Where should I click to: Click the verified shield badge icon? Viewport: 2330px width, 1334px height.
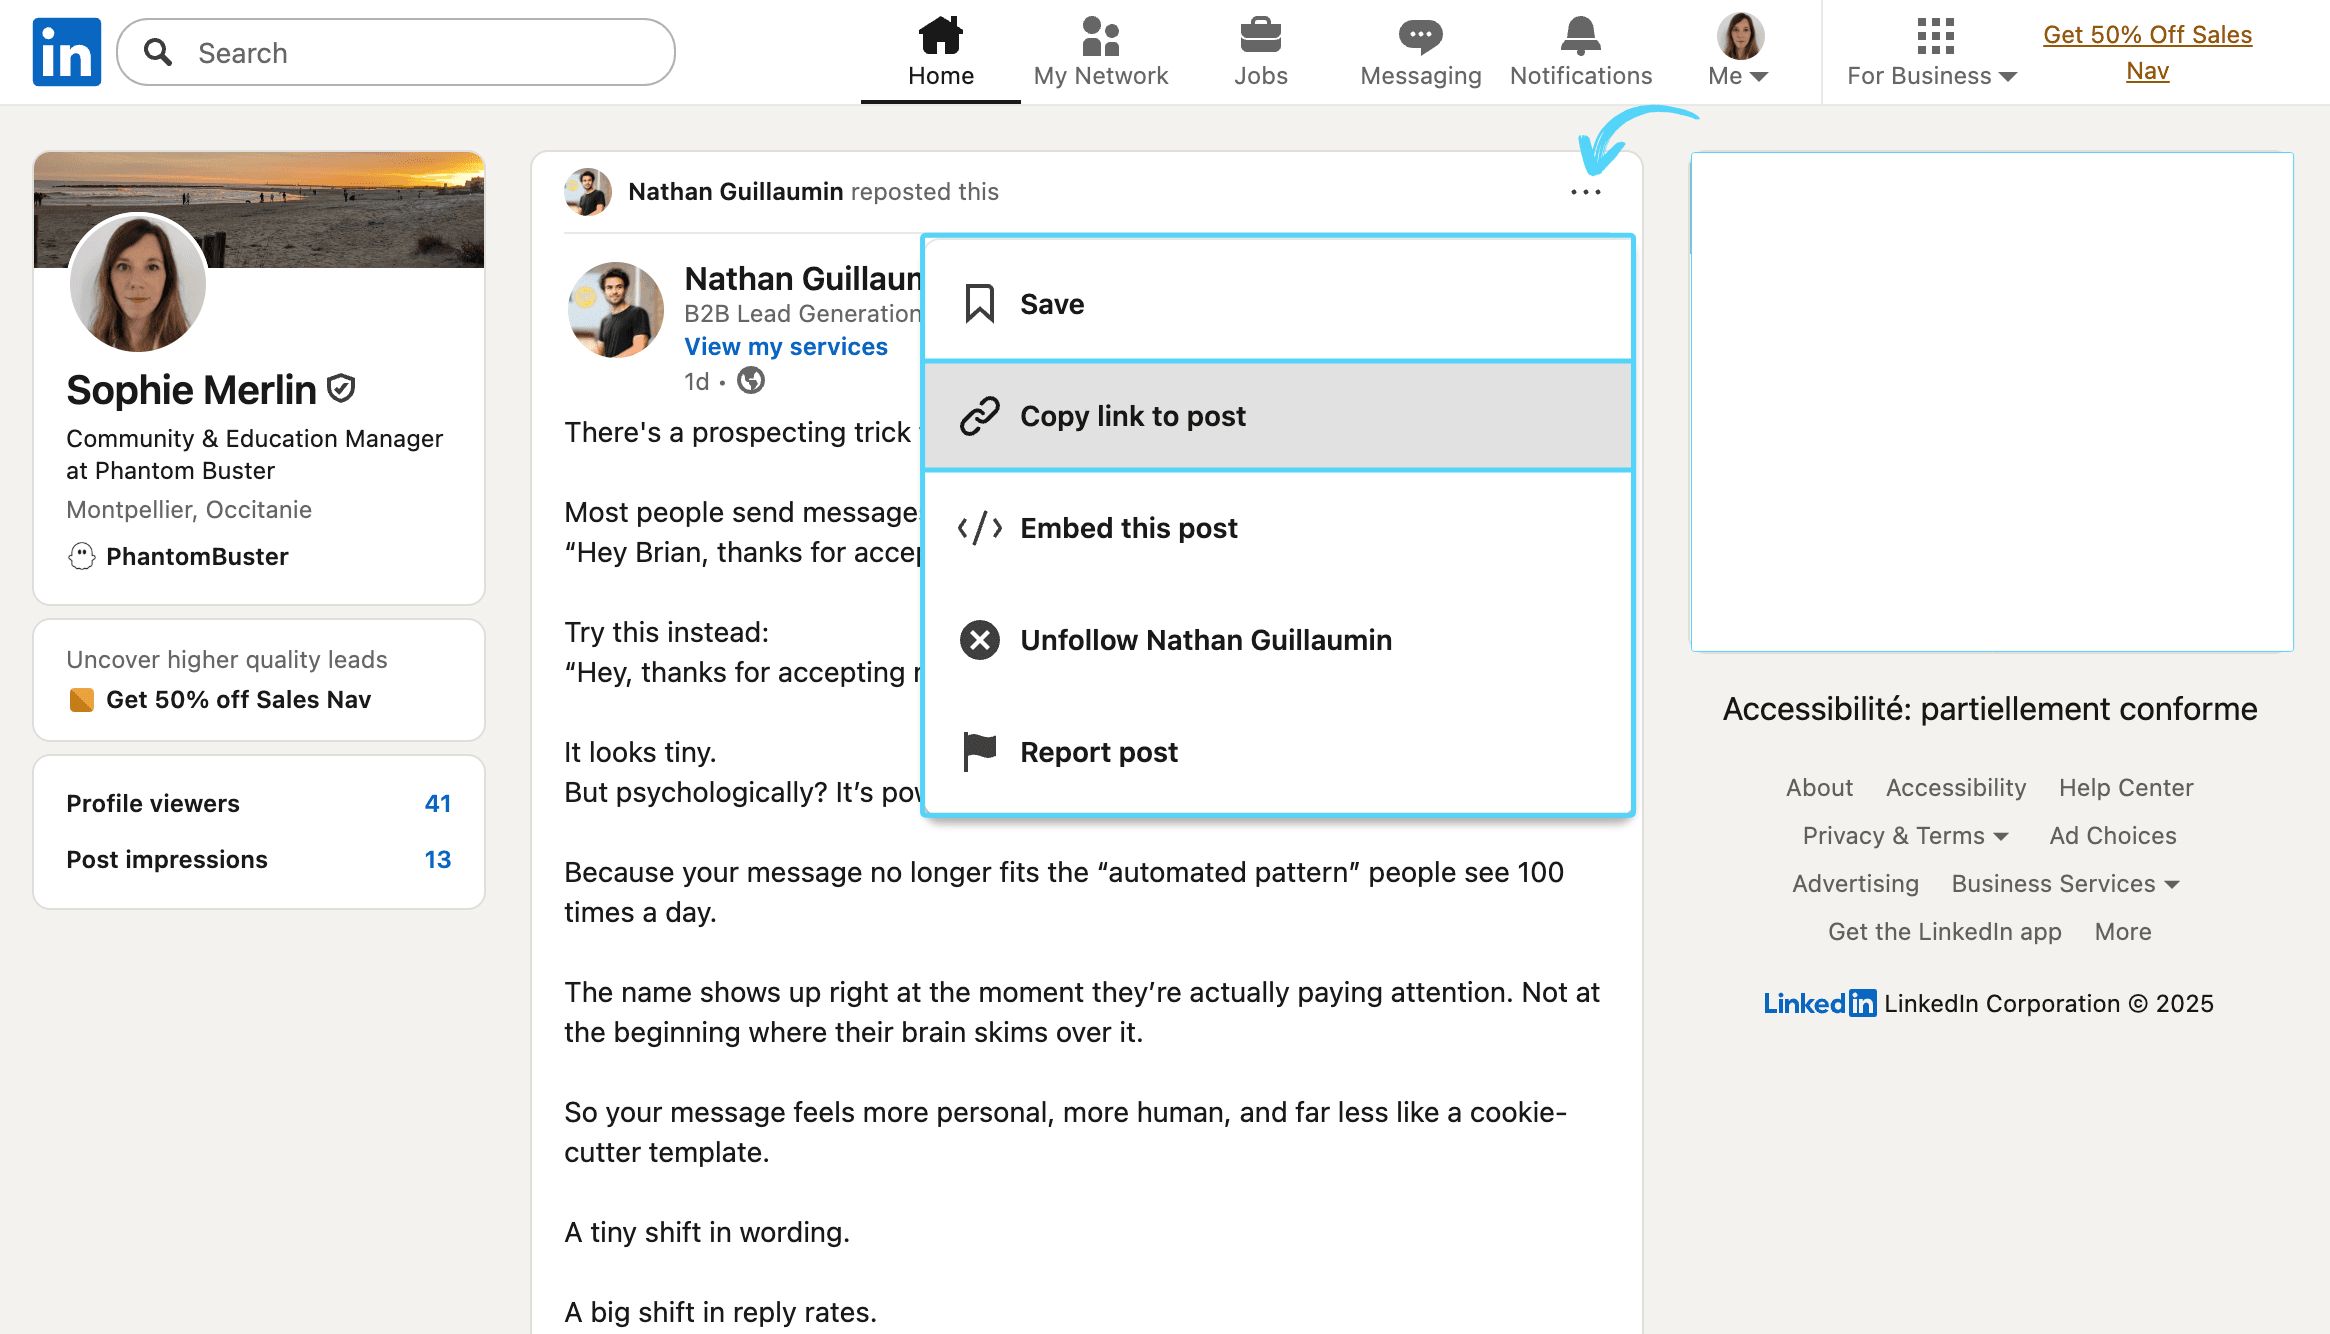(x=341, y=389)
